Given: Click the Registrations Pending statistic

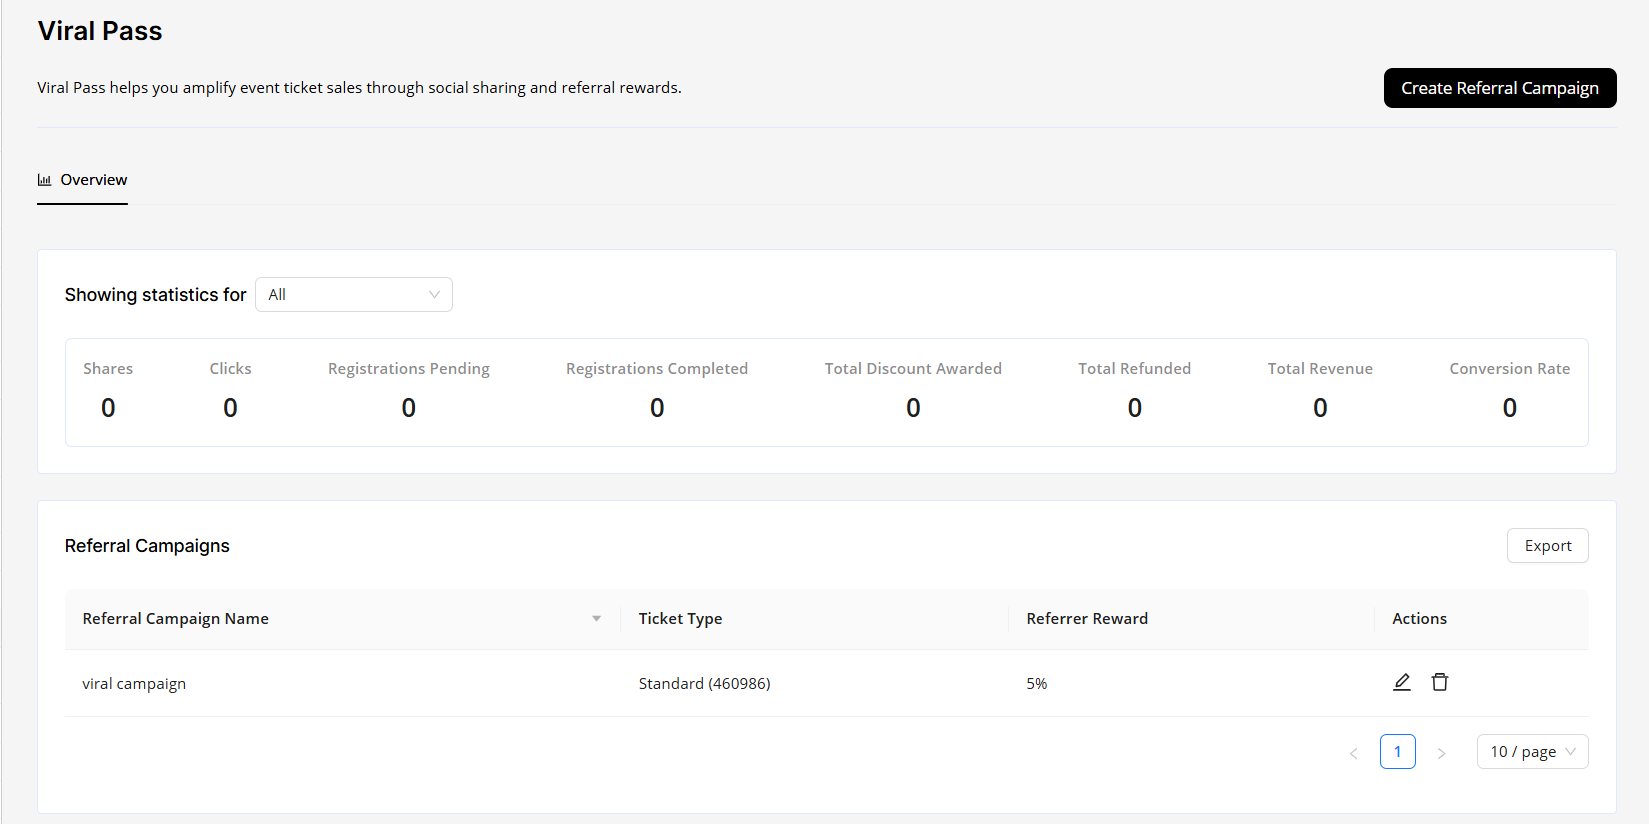Looking at the screenshot, I should click(x=409, y=391).
